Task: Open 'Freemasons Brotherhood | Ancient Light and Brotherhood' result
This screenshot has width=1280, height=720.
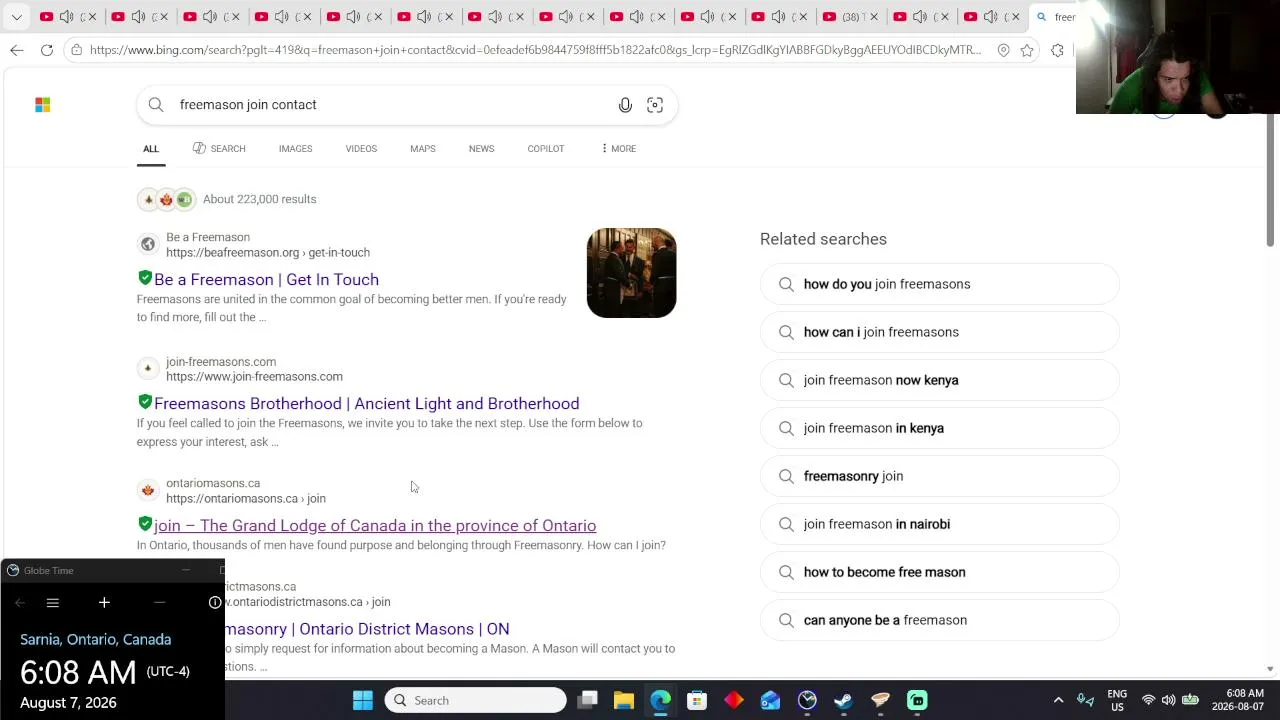Action: 366,404
